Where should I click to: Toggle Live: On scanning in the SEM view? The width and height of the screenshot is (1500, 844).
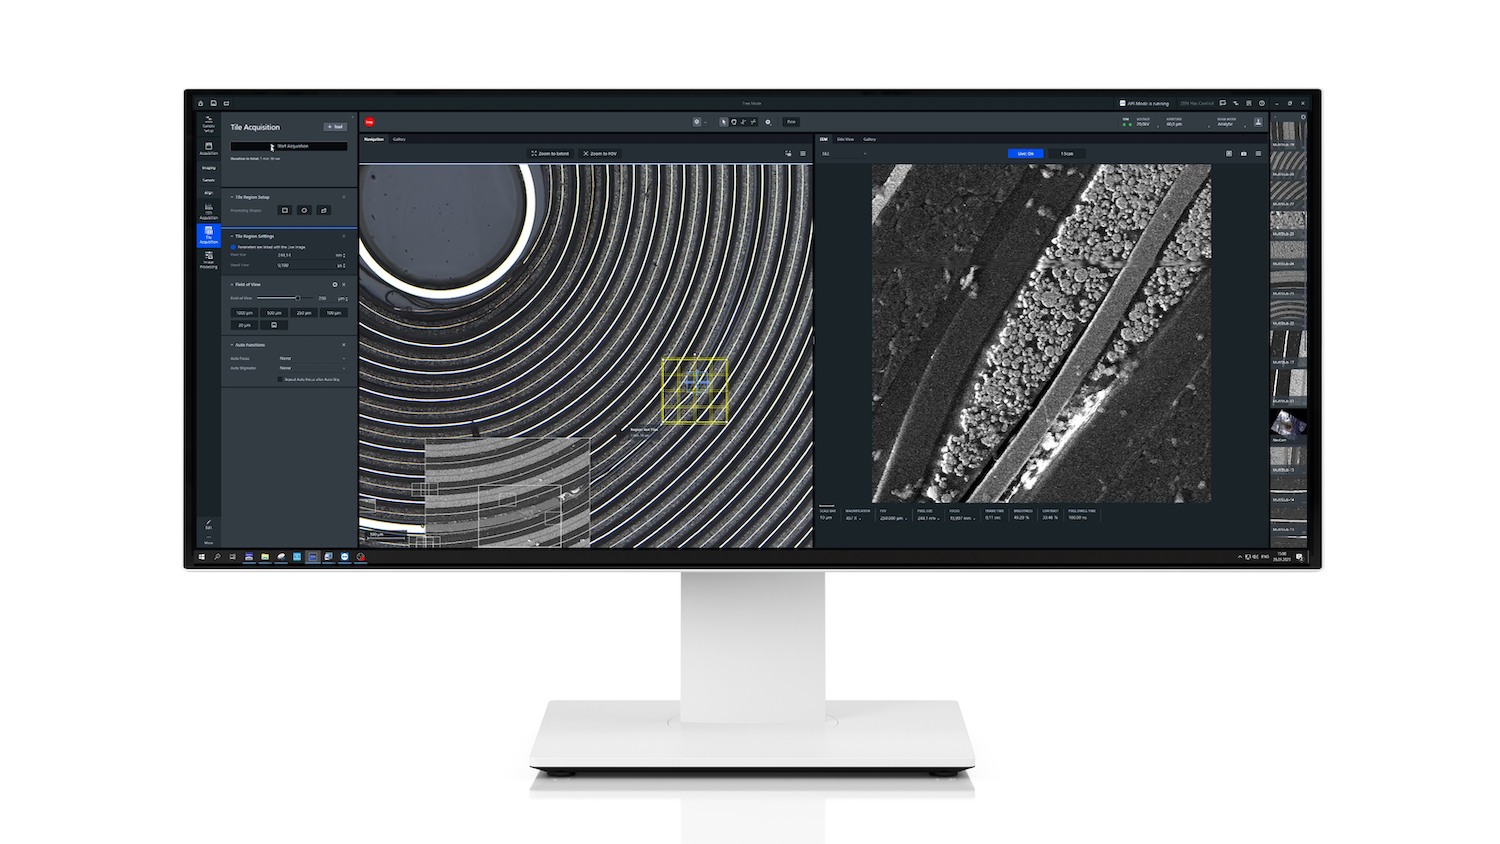point(1026,153)
